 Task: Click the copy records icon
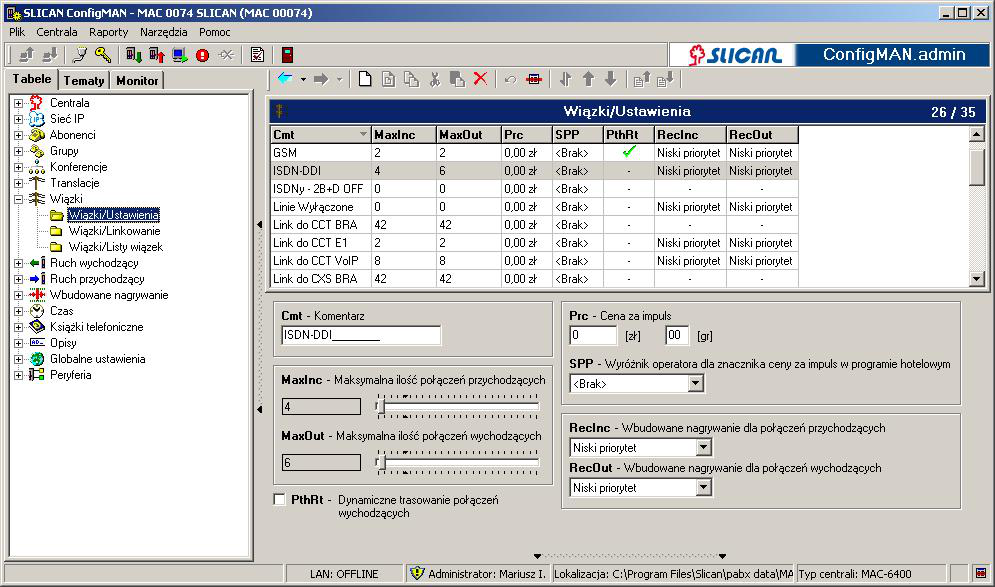click(411, 79)
